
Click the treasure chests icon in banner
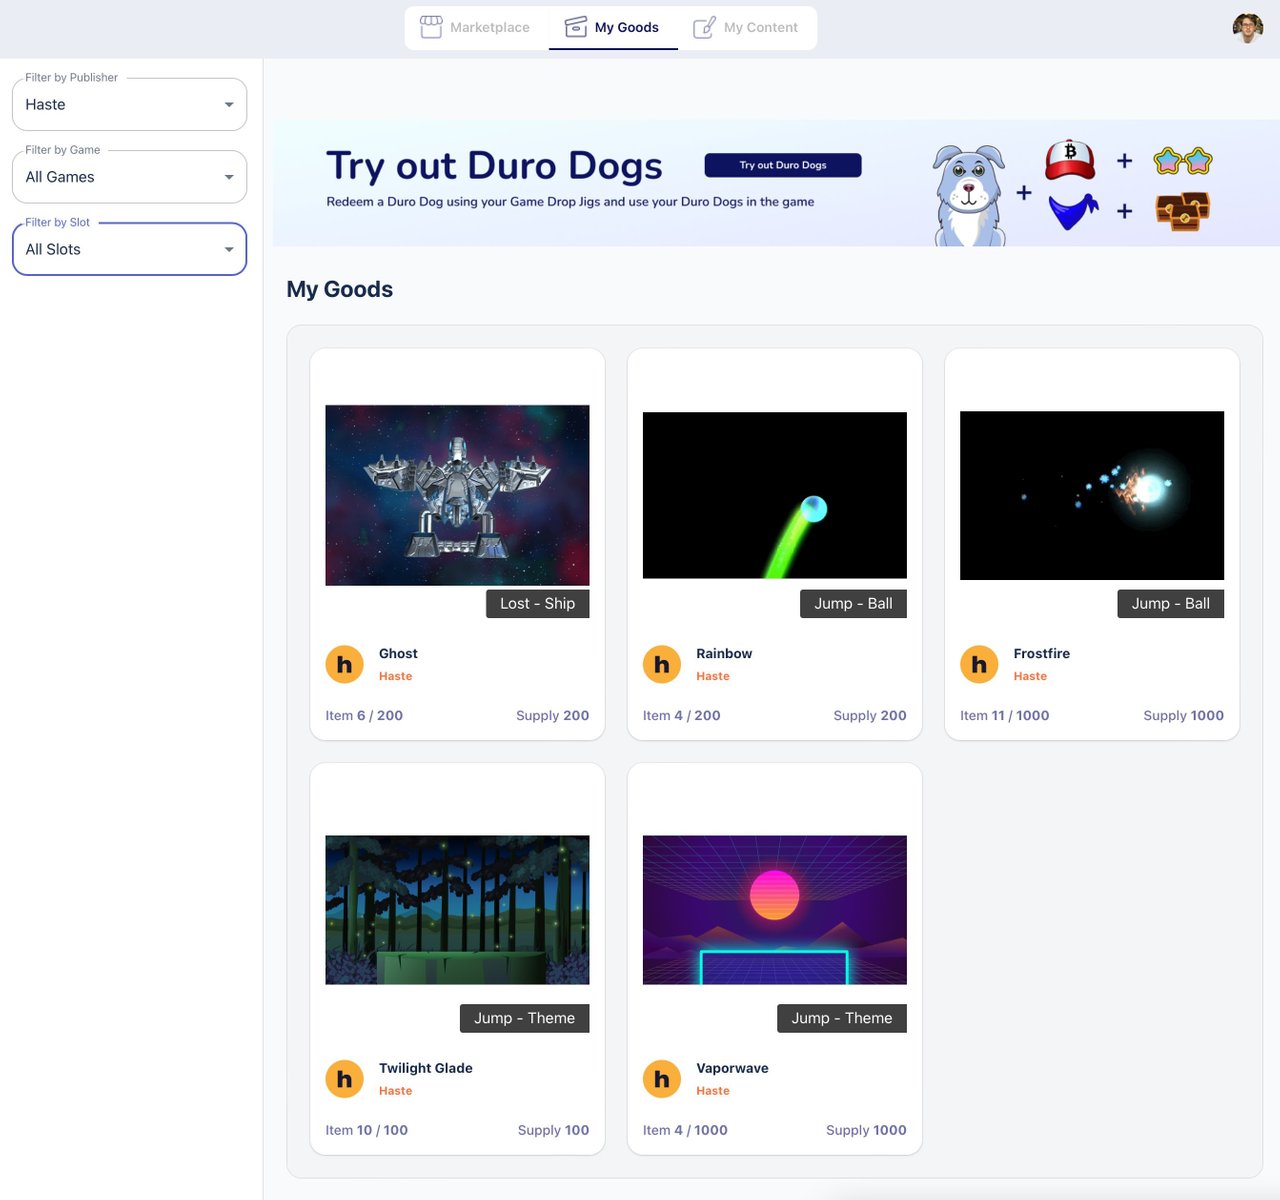[x=1183, y=212]
